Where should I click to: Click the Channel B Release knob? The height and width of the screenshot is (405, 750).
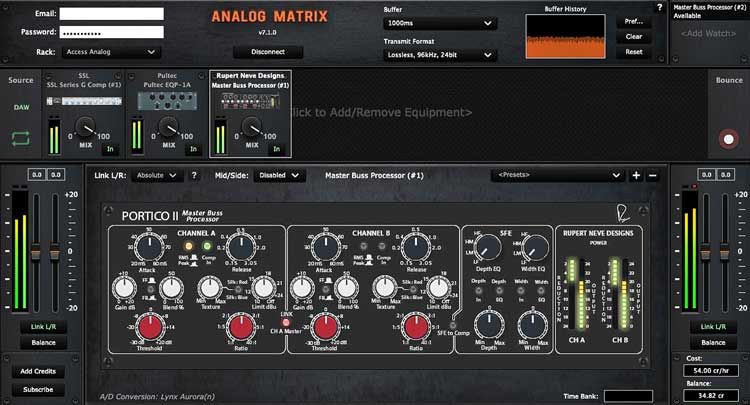tap(416, 248)
